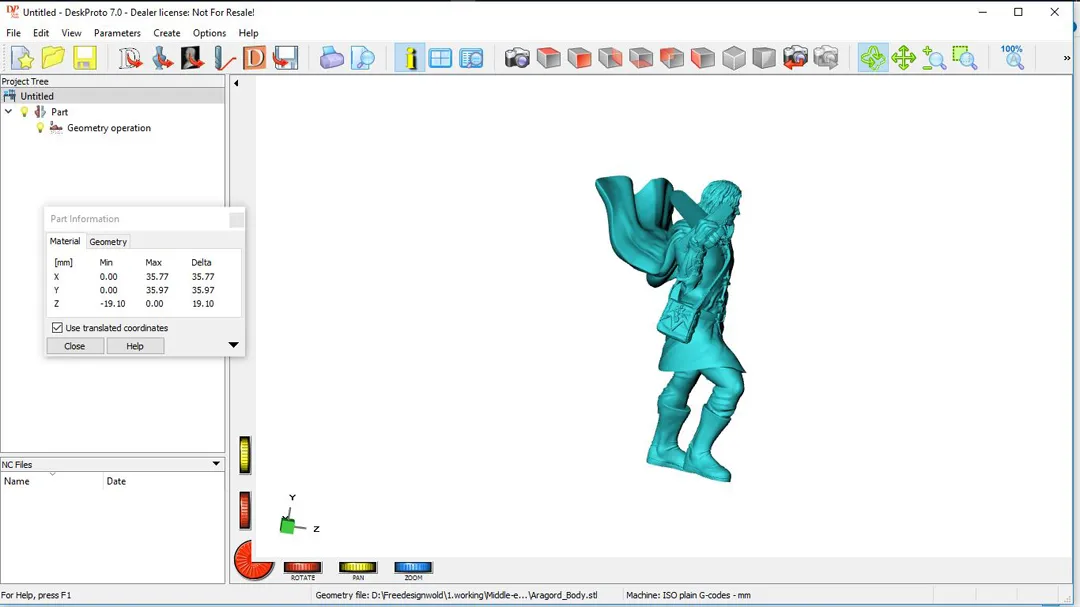Activate the Zoom Window selection icon
This screenshot has width=1080, height=607.
coord(965,58)
